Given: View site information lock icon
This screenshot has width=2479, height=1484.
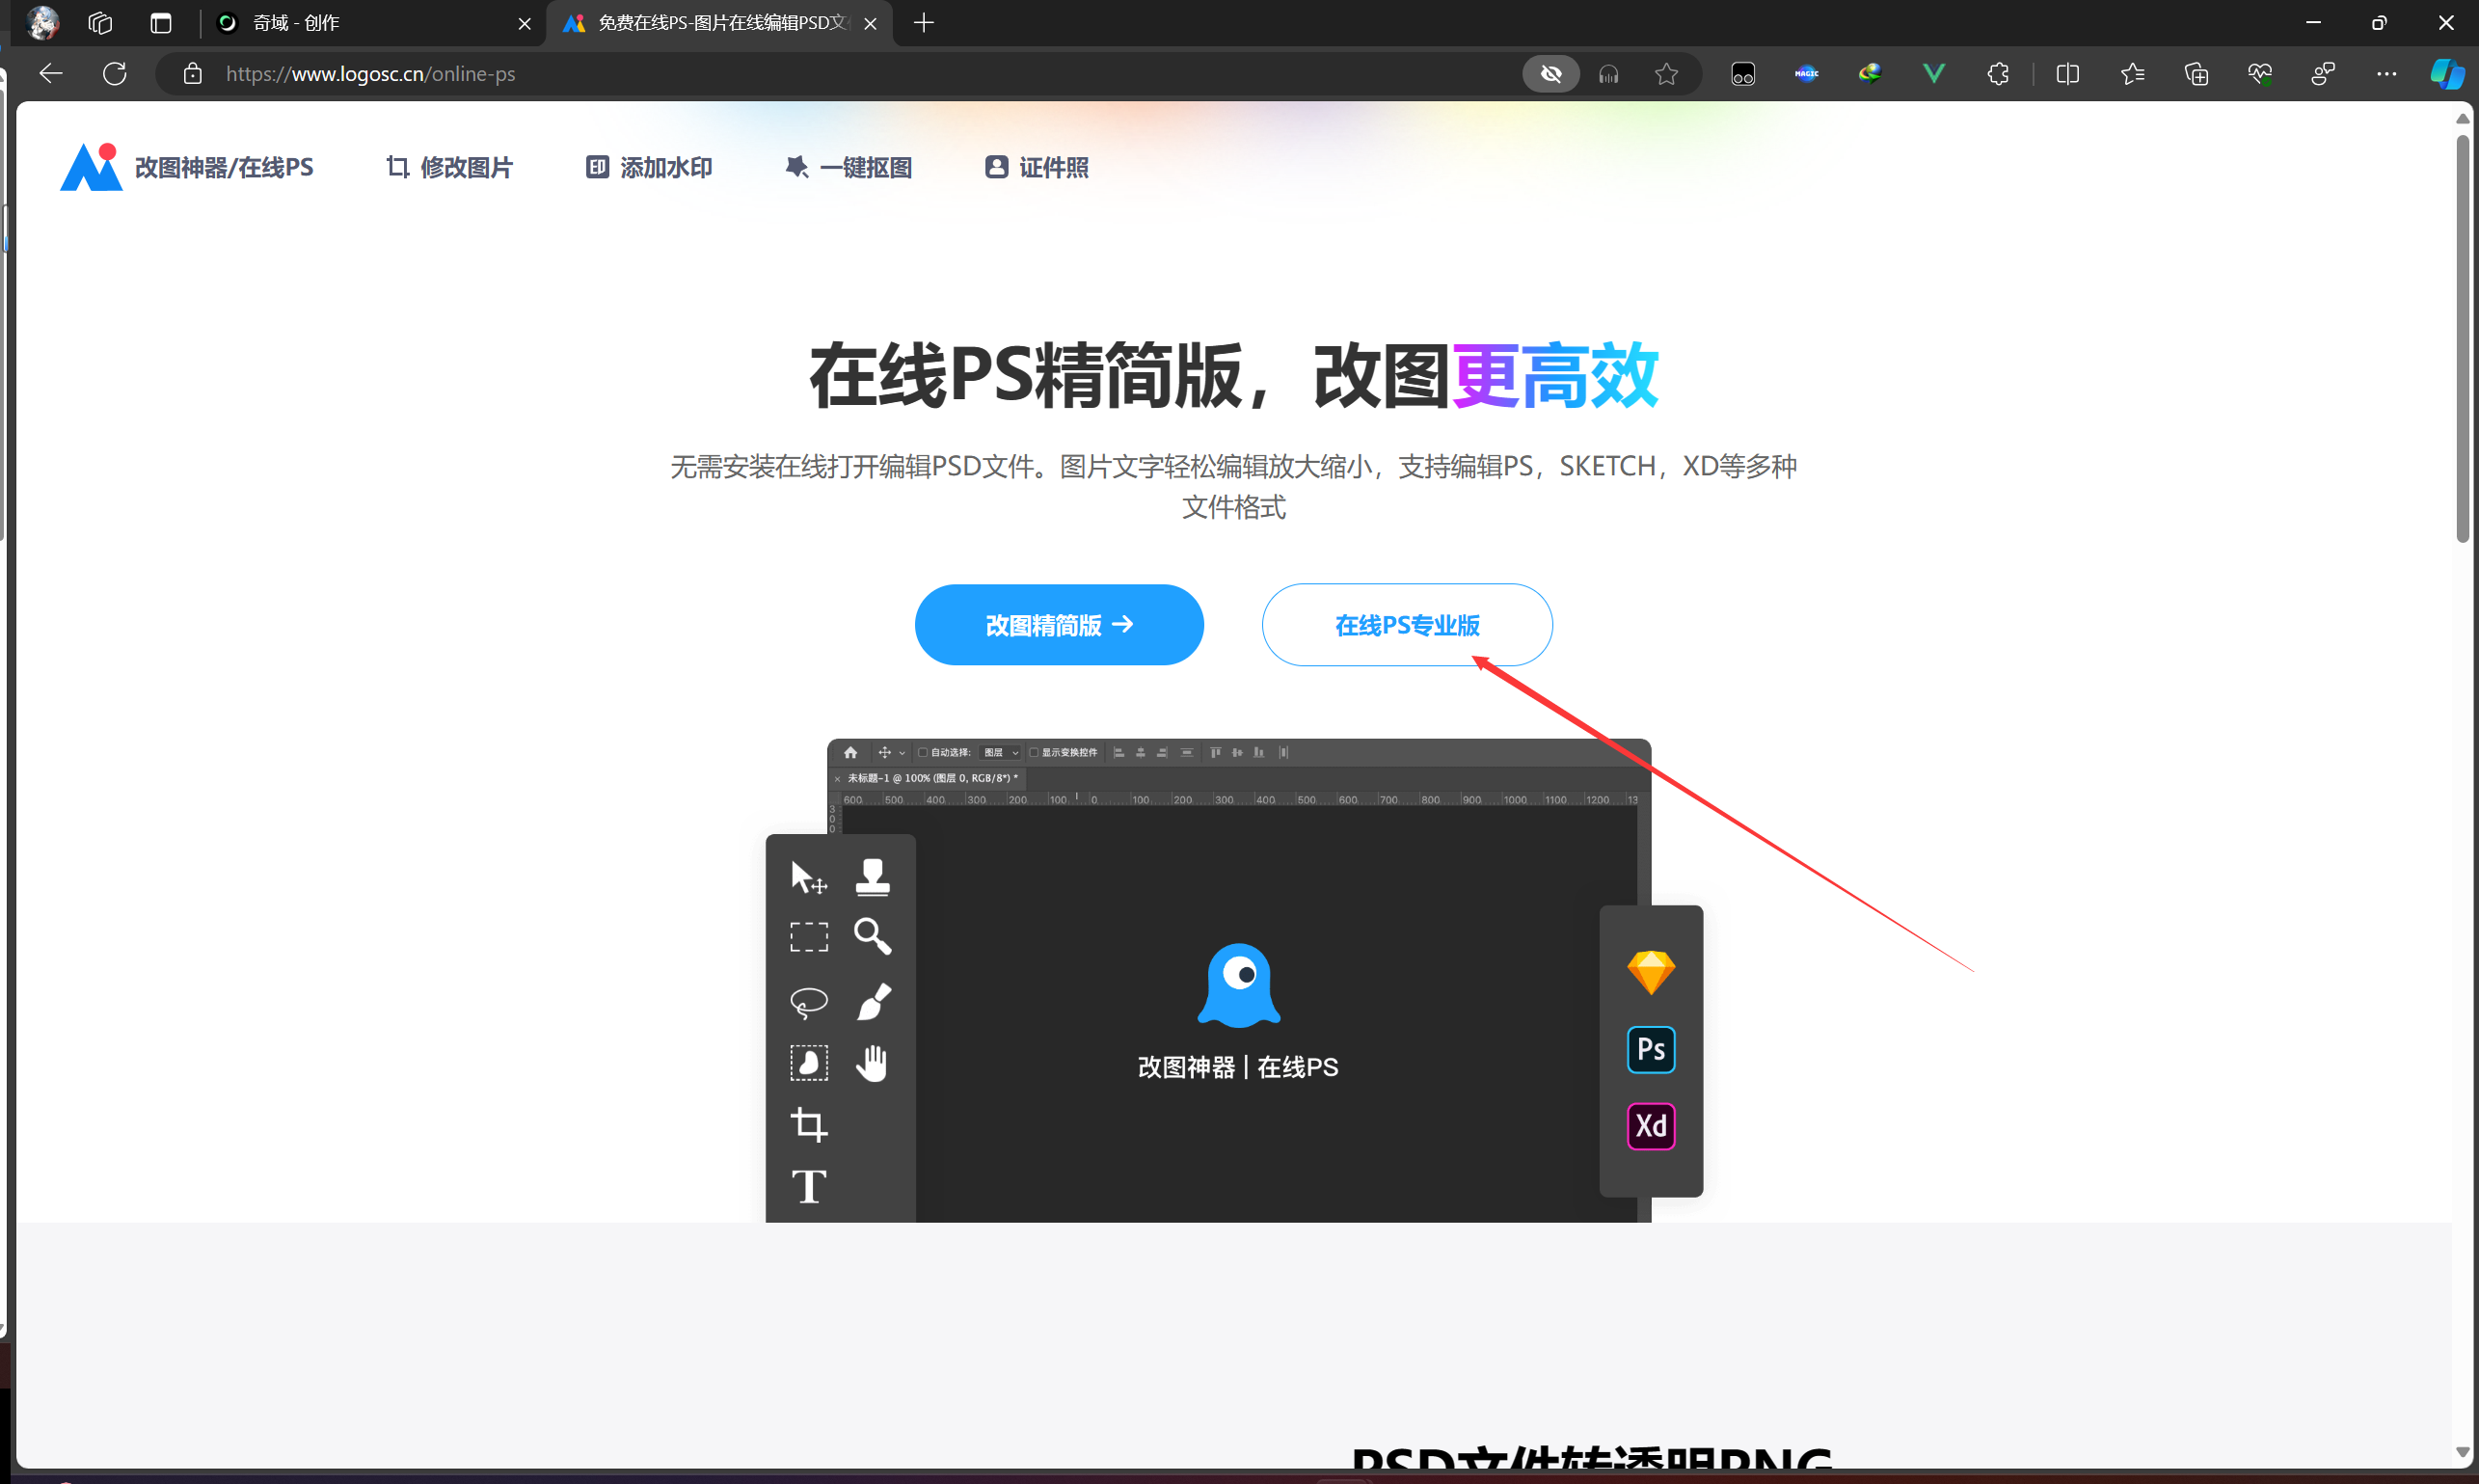Looking at the screenshot, I should [193, 74].
